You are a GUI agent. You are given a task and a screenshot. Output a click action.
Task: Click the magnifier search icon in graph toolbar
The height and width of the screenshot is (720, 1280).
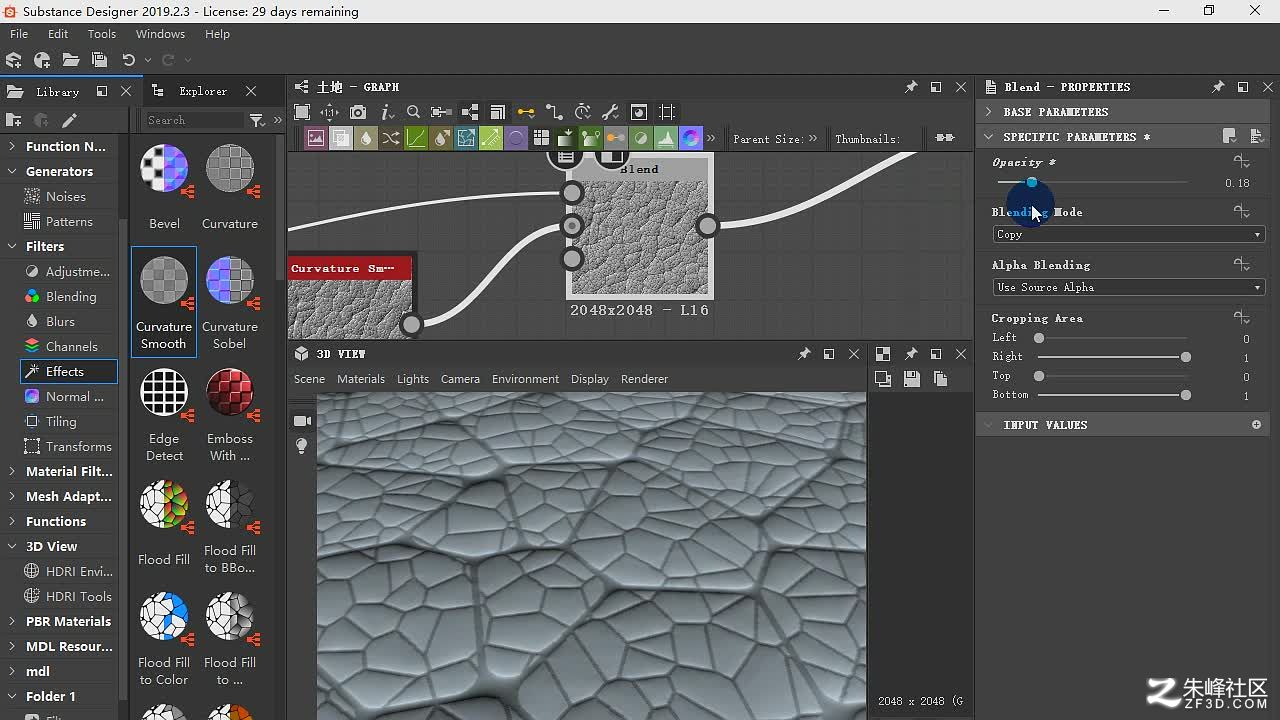(413, 112)
